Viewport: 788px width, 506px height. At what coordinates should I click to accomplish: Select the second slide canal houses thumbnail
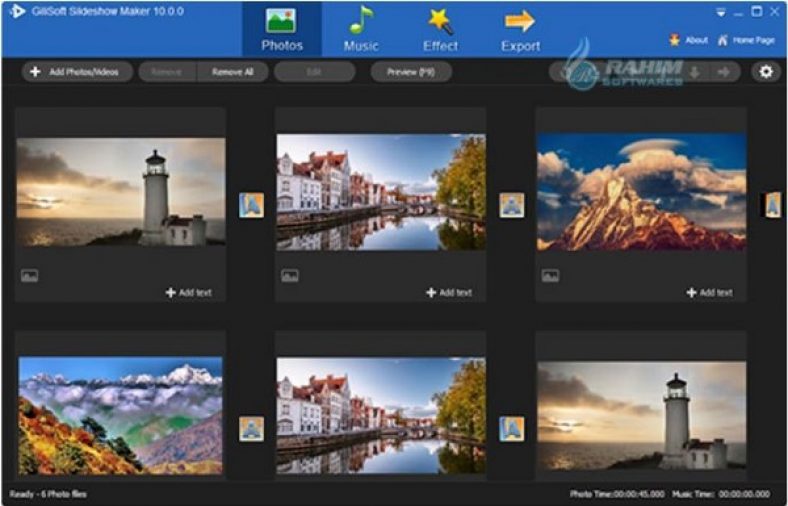pos(381,192)
